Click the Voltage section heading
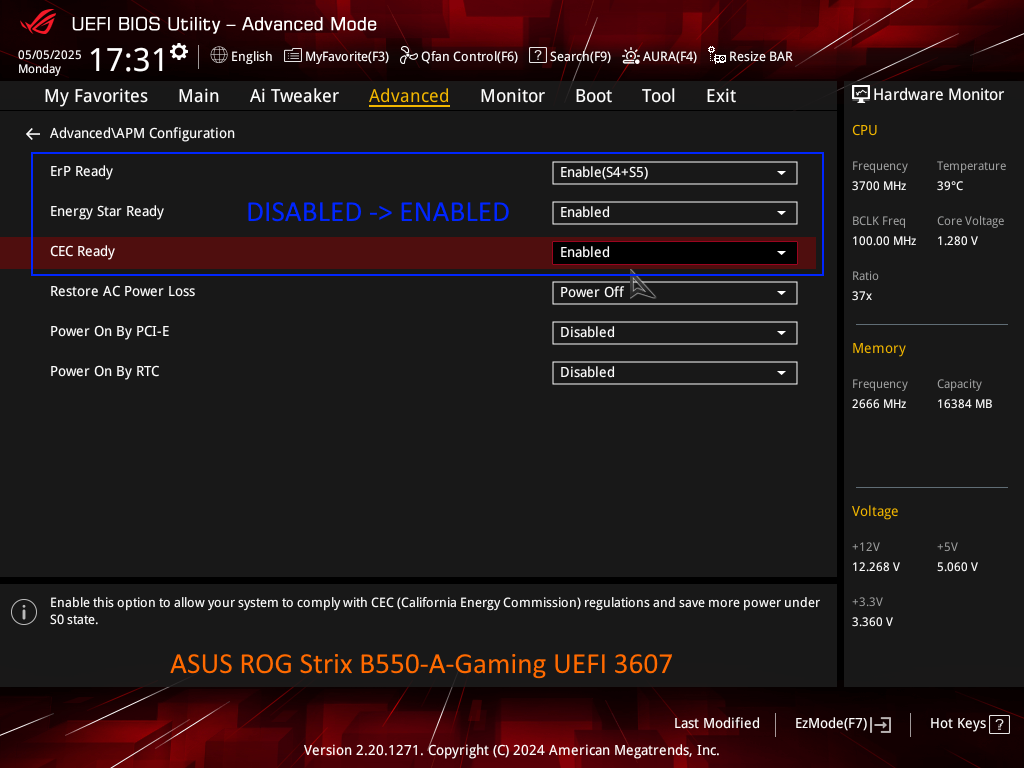The width and height of the screenshot is (1024, 768). [x=875, y=511]
